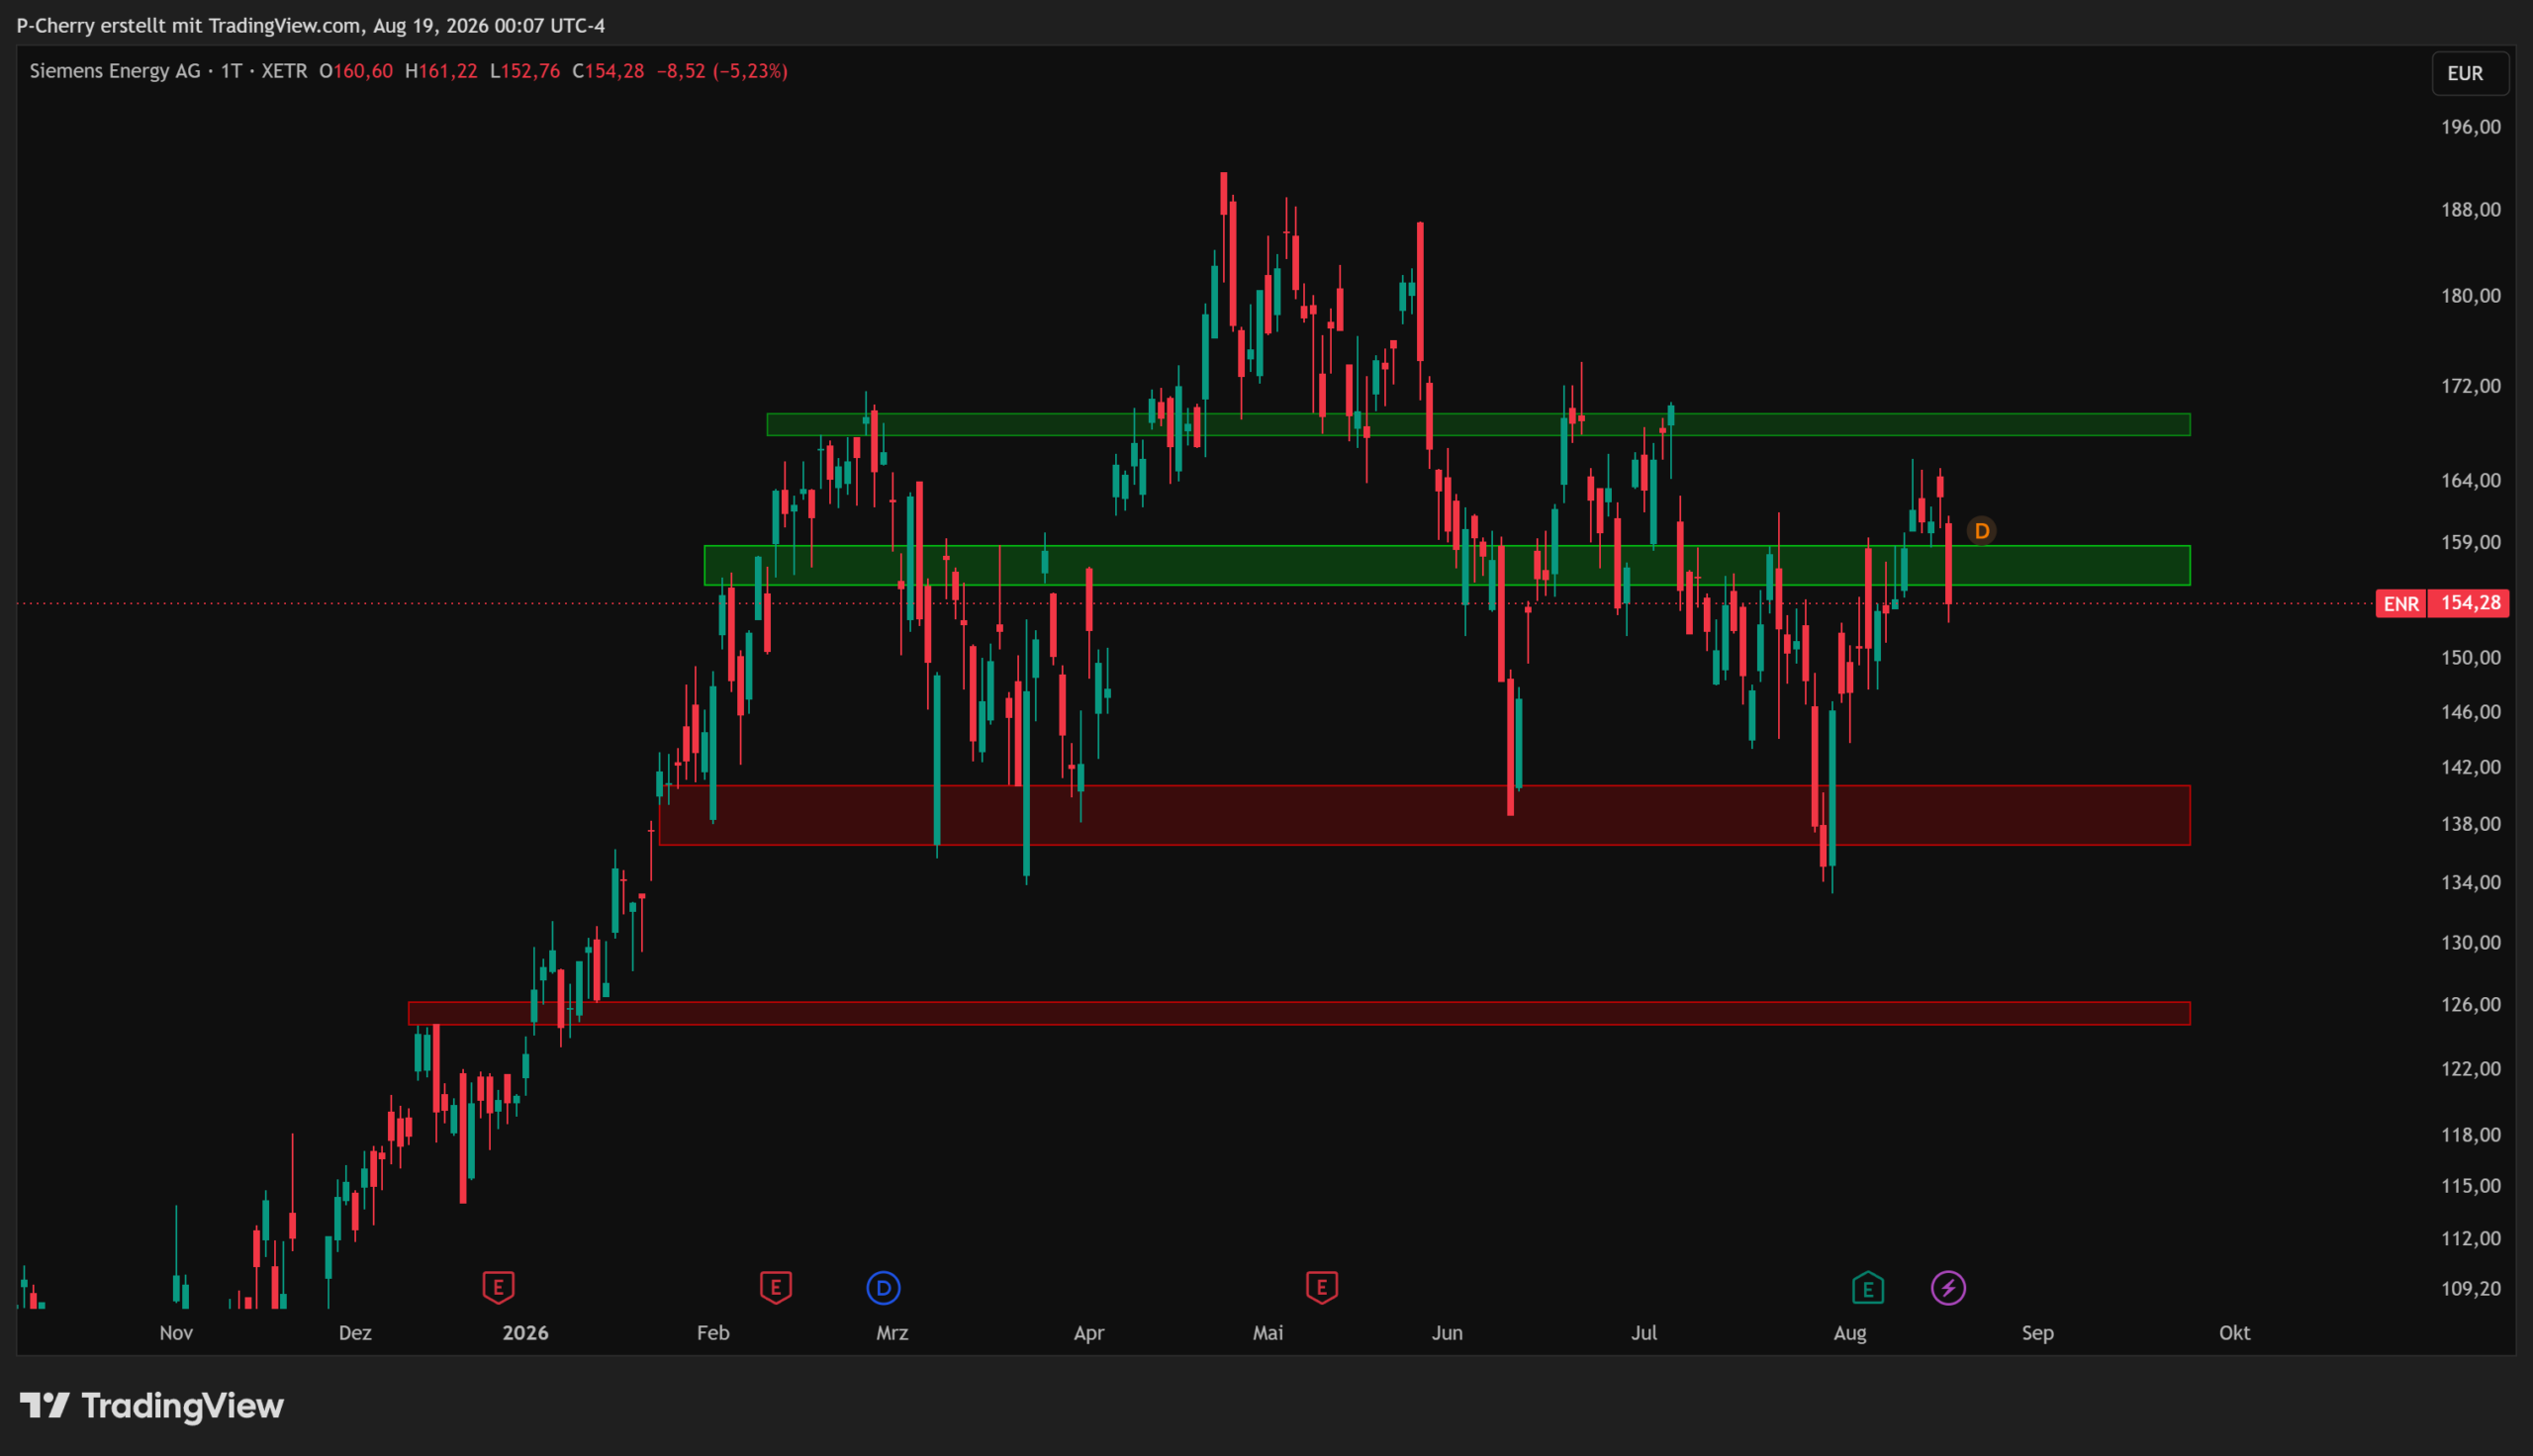Click the red earnings marker near Feb
This screenshot has height=1456, width=2533.
click(x=776, y=1287)
